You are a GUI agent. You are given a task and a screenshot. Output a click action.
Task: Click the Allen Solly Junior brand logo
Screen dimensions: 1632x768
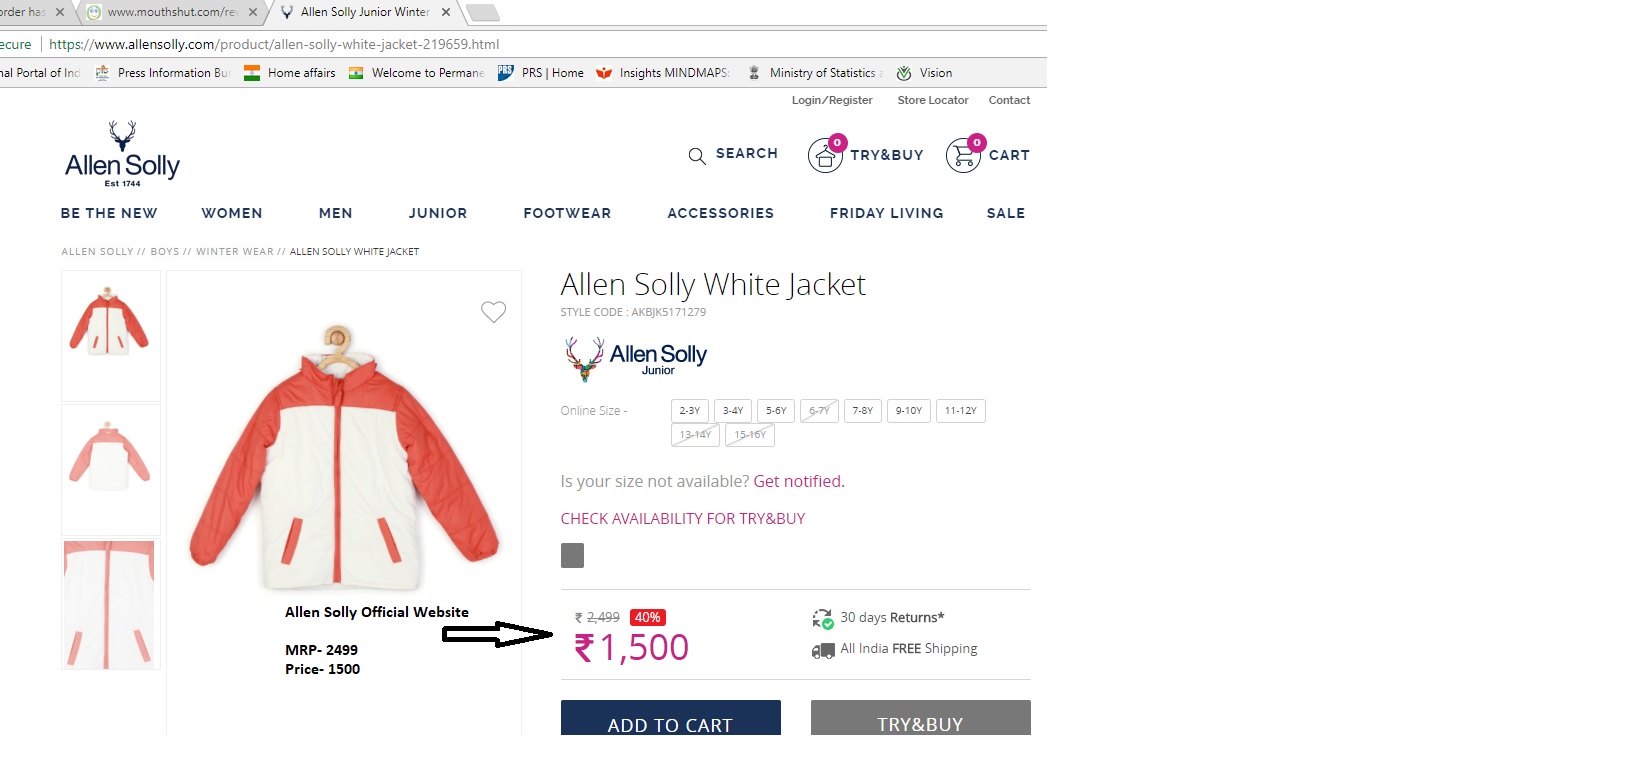[x=635, y=359]
